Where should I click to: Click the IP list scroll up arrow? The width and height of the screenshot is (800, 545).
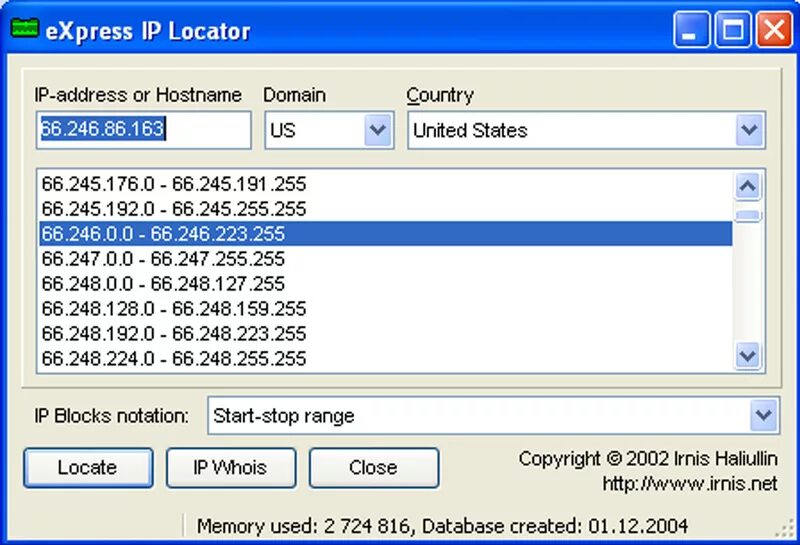point(748,186)
